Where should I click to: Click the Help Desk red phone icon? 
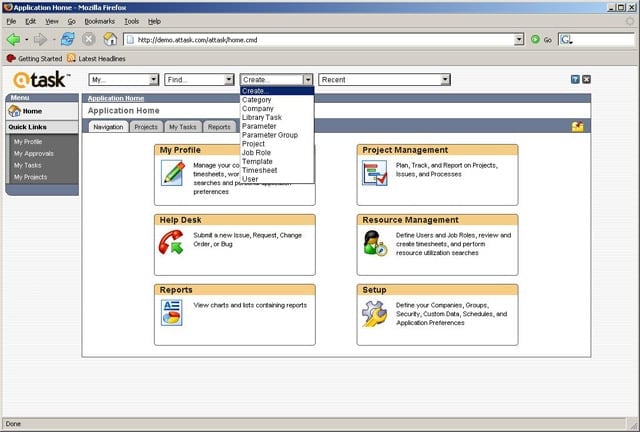pyautogui.click(x=171, y=243)
